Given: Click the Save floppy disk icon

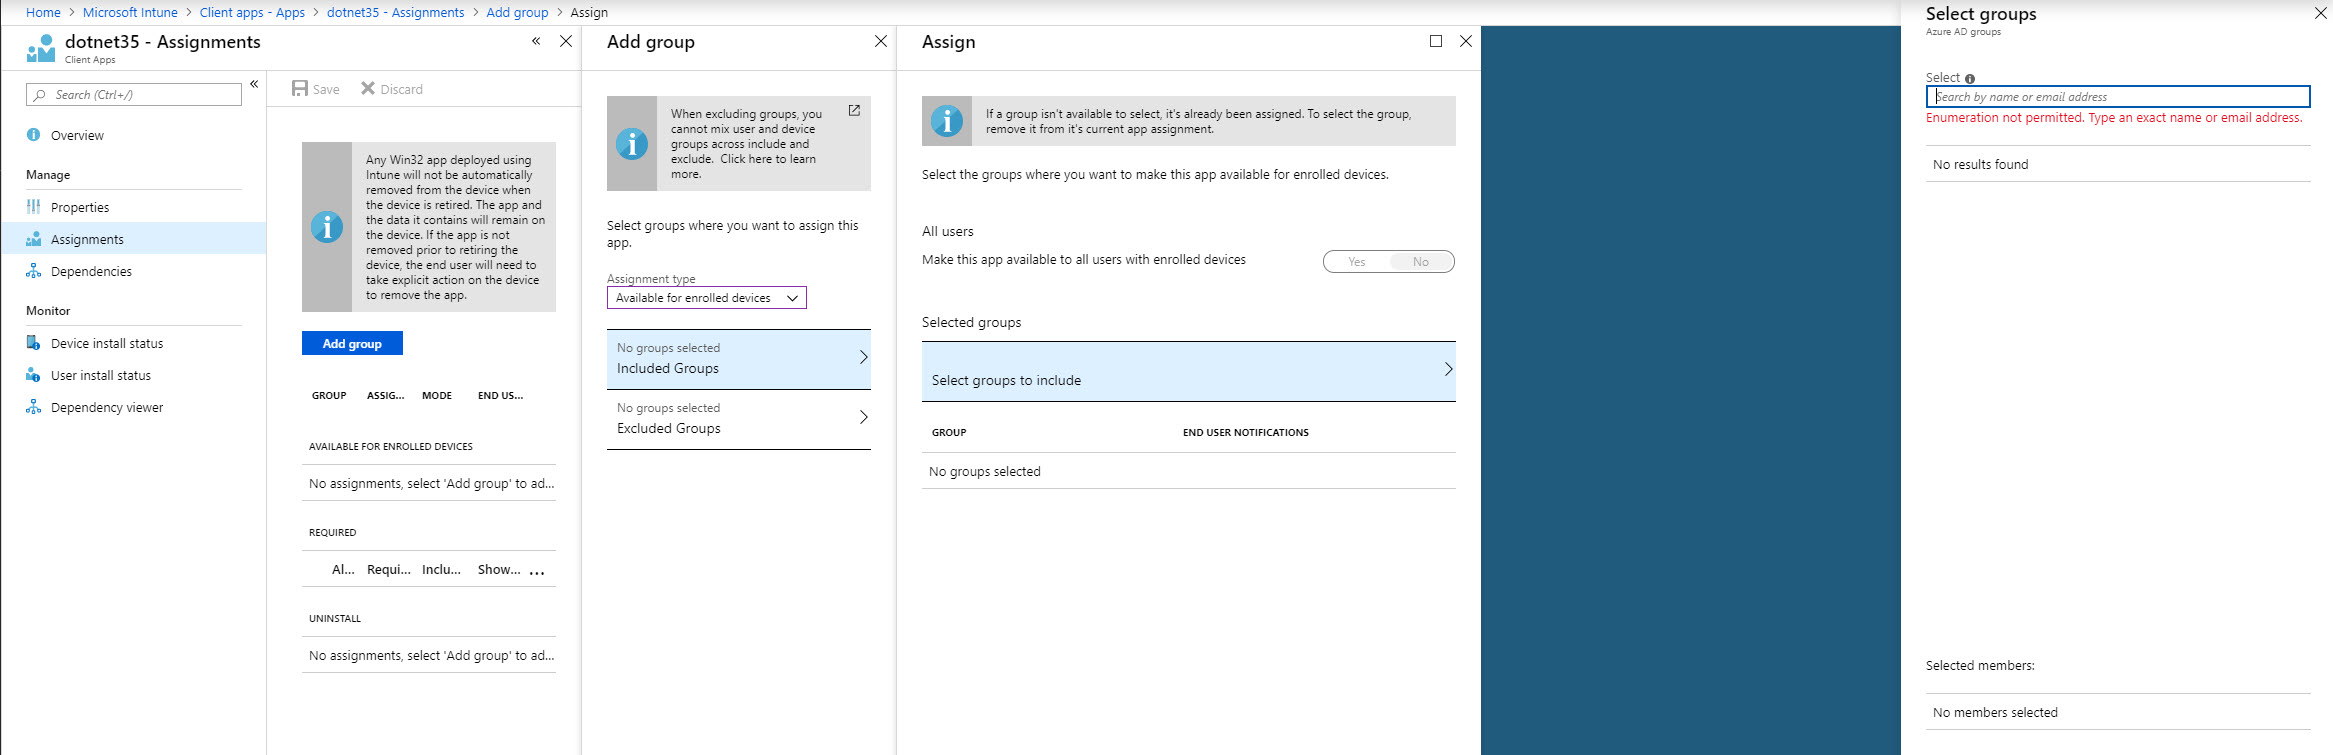Looking at the screenshot, I should 300,89.
